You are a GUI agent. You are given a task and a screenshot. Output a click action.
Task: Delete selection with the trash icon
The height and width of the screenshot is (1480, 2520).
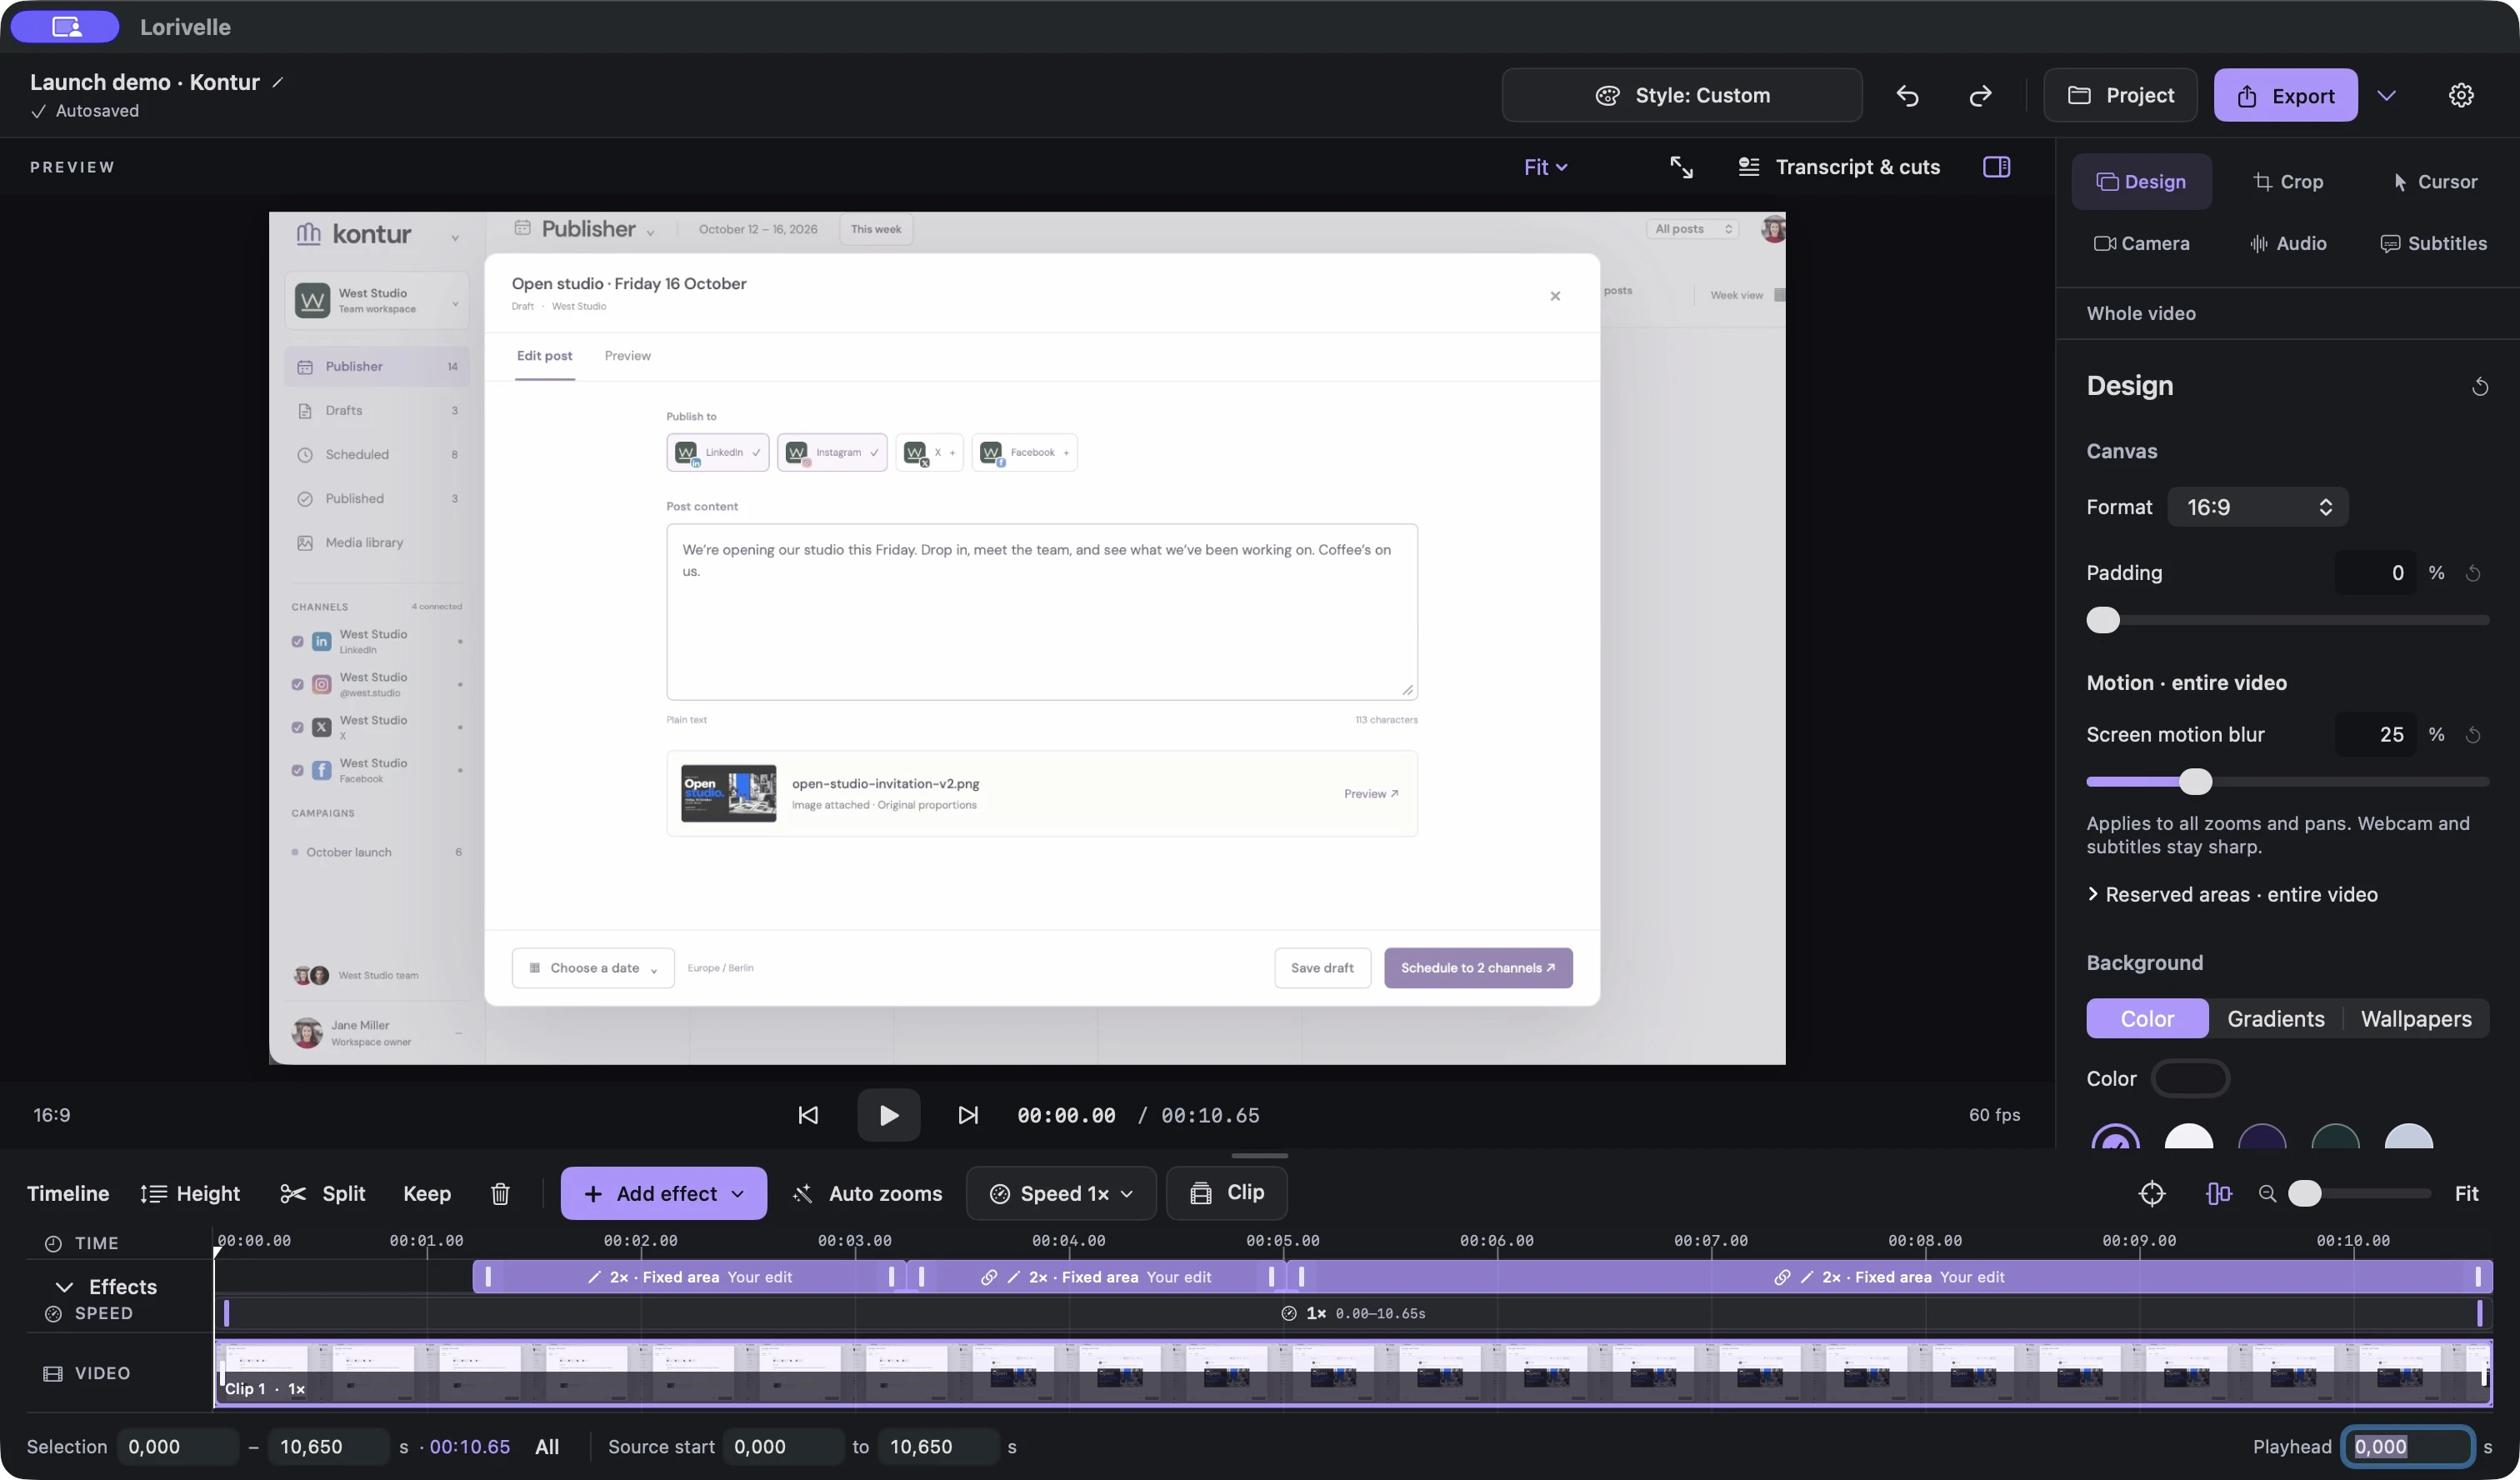500,1193
